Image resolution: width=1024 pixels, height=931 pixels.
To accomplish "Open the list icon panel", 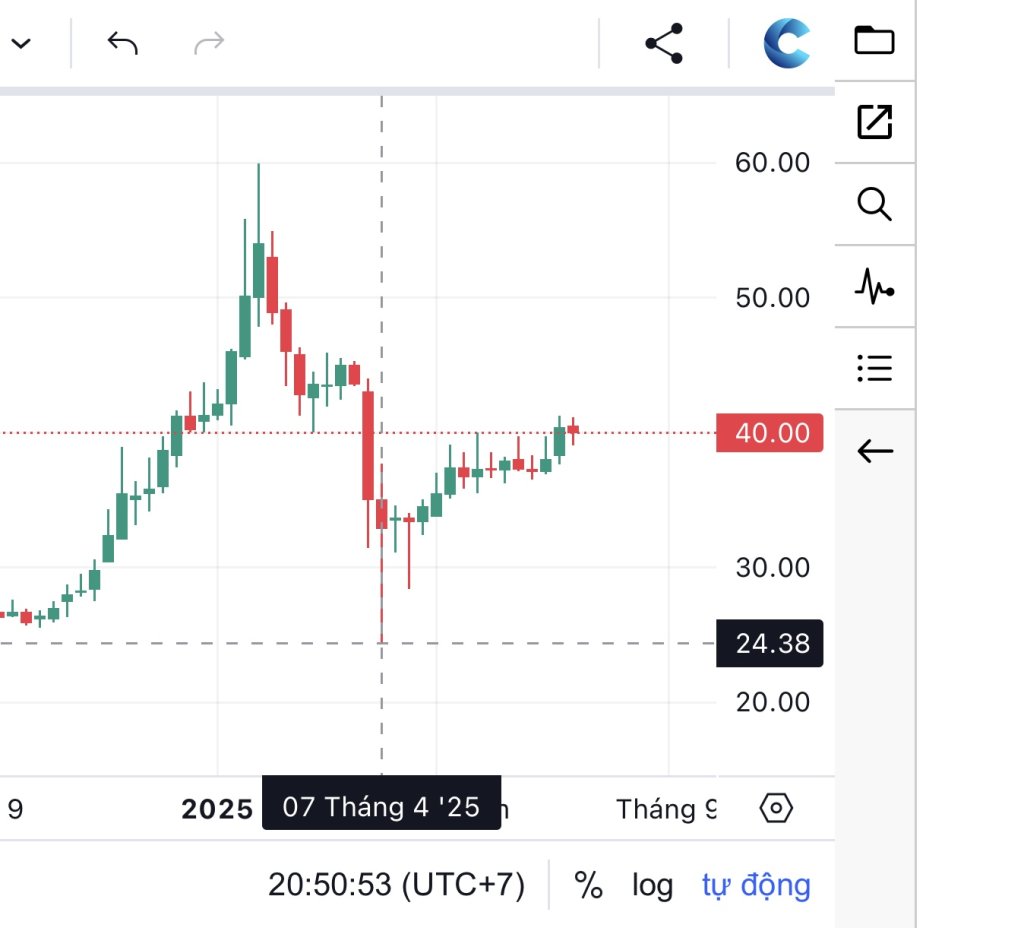I will tap(874, 368).
